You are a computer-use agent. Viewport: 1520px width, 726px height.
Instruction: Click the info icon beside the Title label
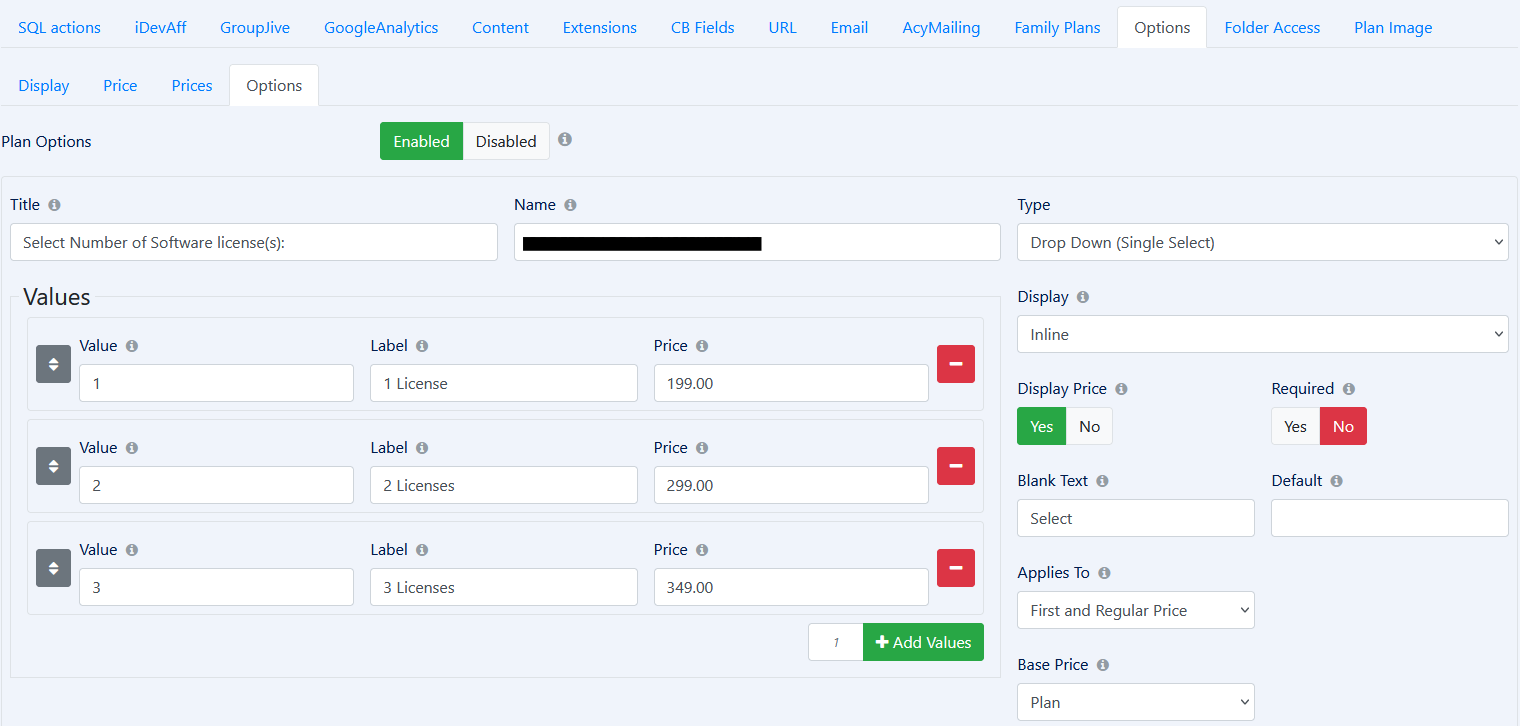[x=54, y=205]
